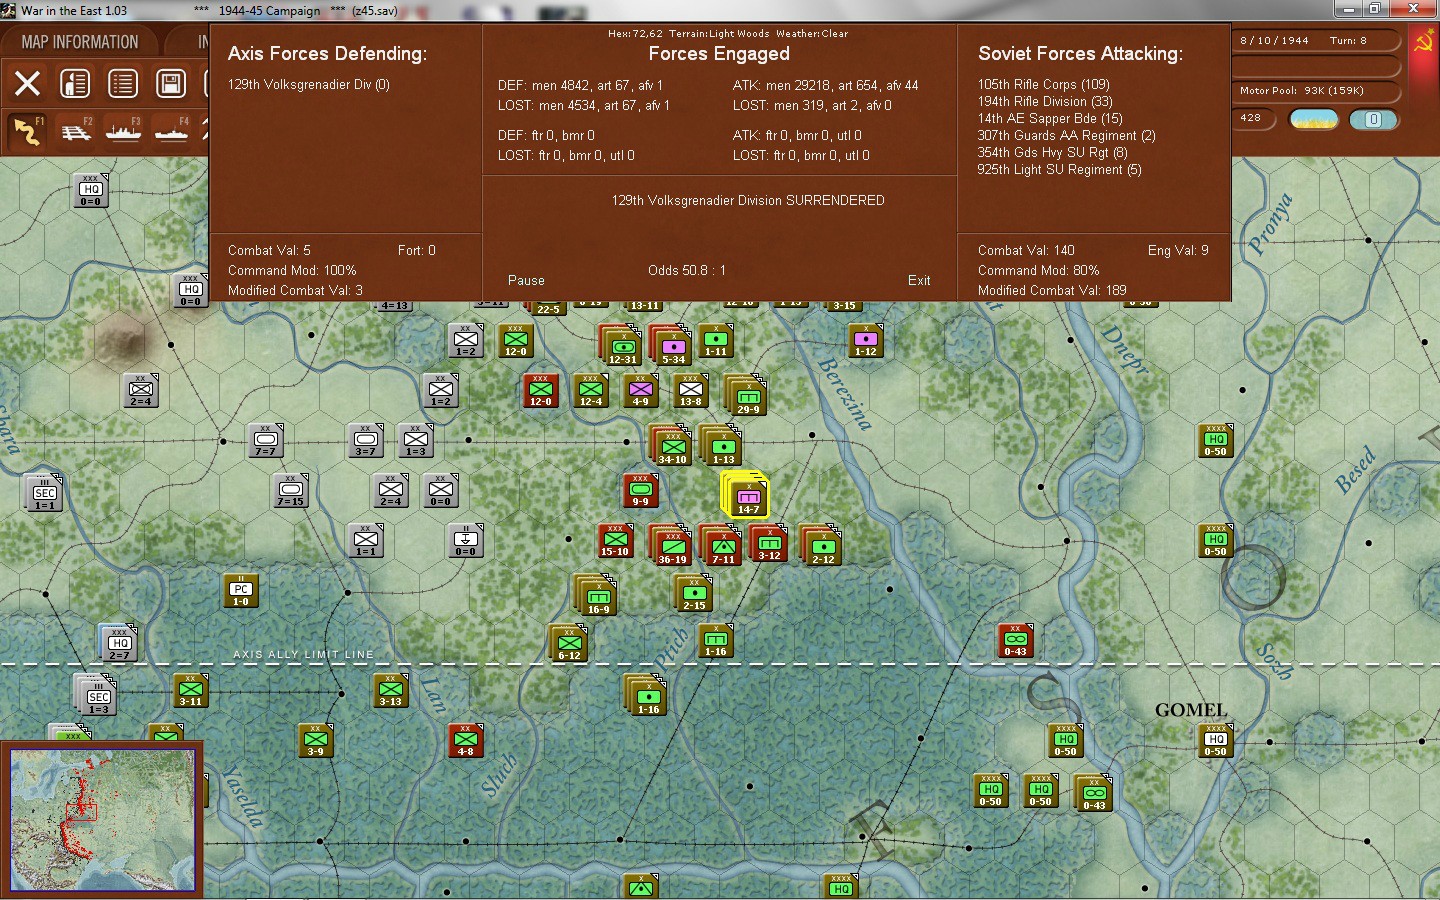The image size is (1440, 900).
Task: Select German 7=7 armored unit
Action: 266,441
